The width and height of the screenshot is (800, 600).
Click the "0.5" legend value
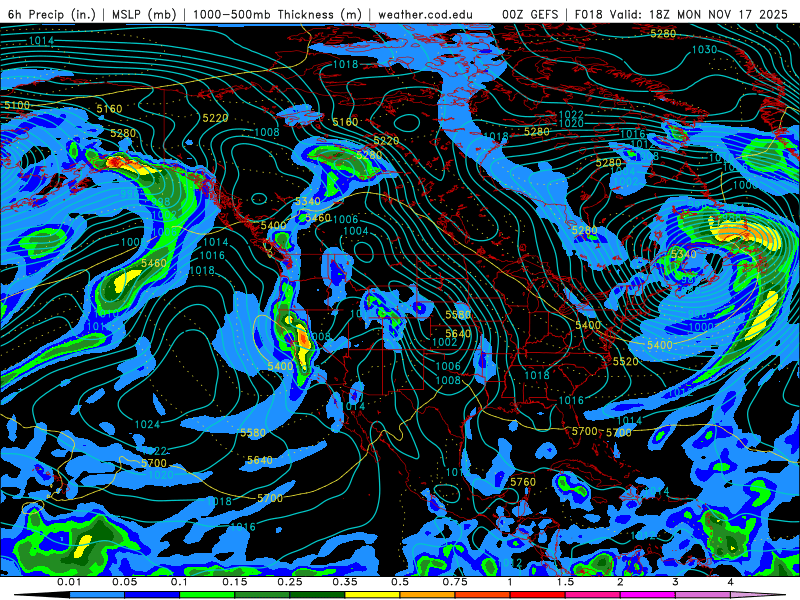click(x=400, y=582)
